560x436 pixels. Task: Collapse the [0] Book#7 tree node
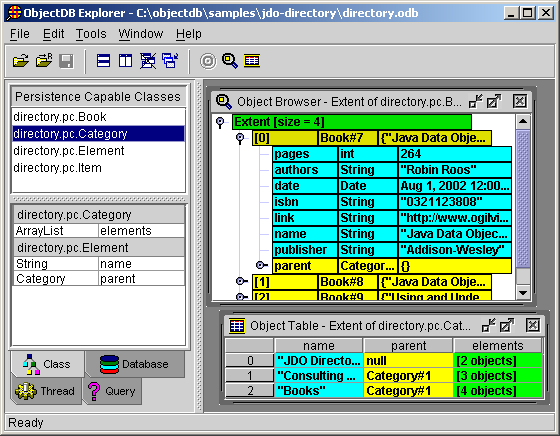point(240,138)
